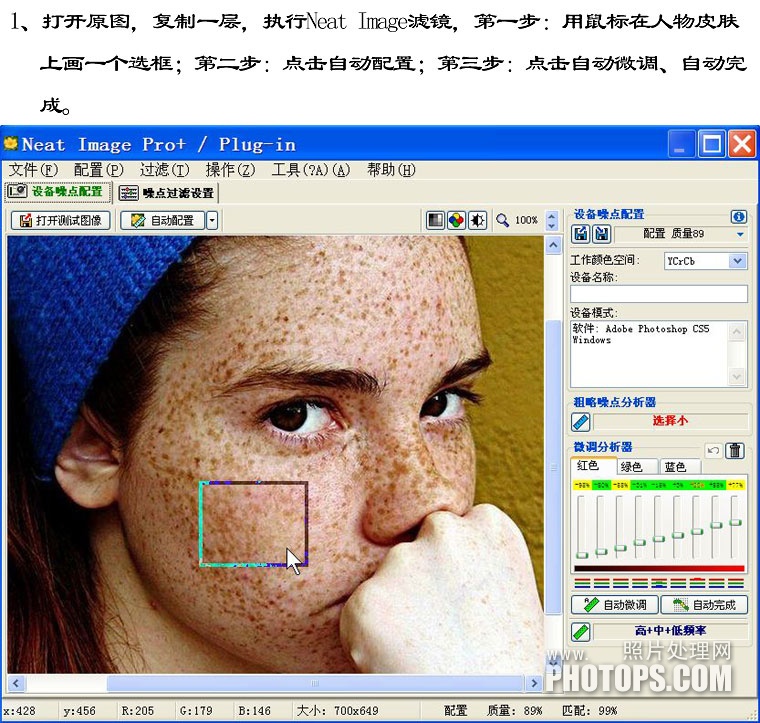Screen dimensions: 760x723
Task: Click the x:428 status bar value
Action: (x=19, y=711)
